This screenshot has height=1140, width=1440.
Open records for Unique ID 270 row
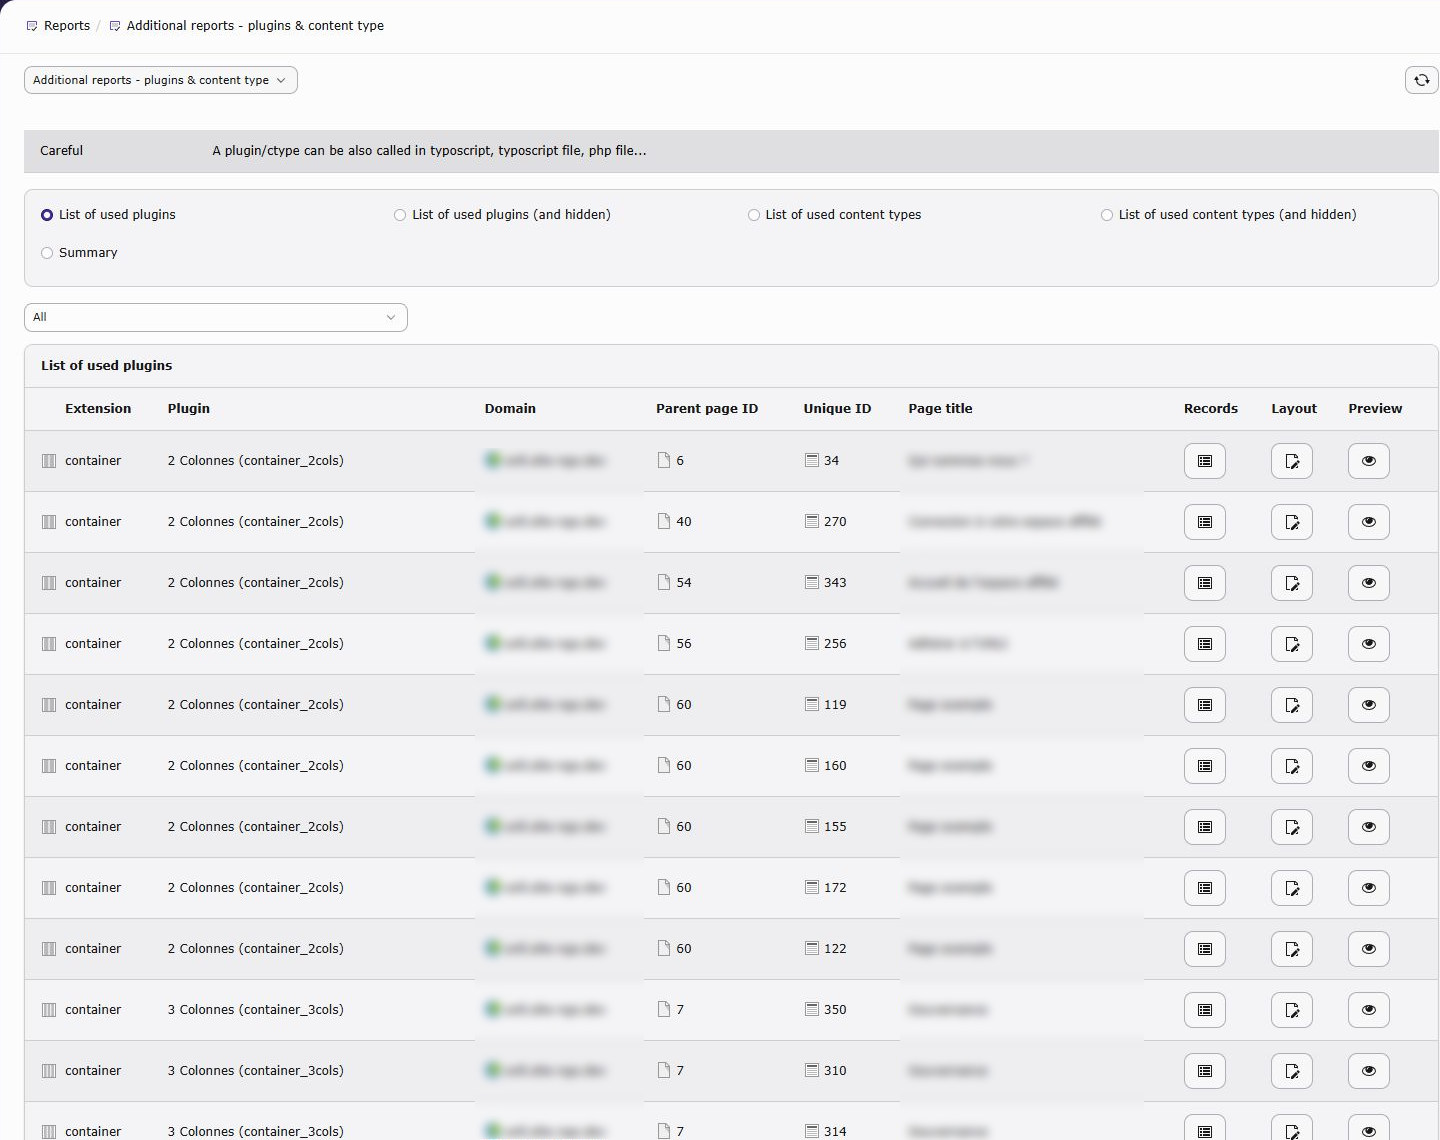(x=1205, y=522)
